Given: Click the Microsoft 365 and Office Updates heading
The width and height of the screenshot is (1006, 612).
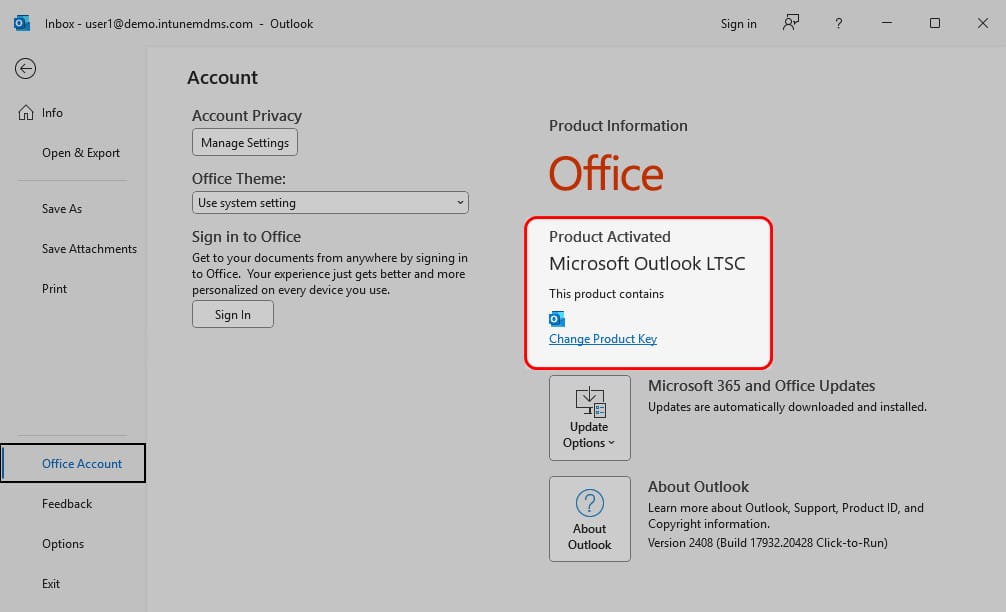Looking at the screenshot, I should 762,386.
